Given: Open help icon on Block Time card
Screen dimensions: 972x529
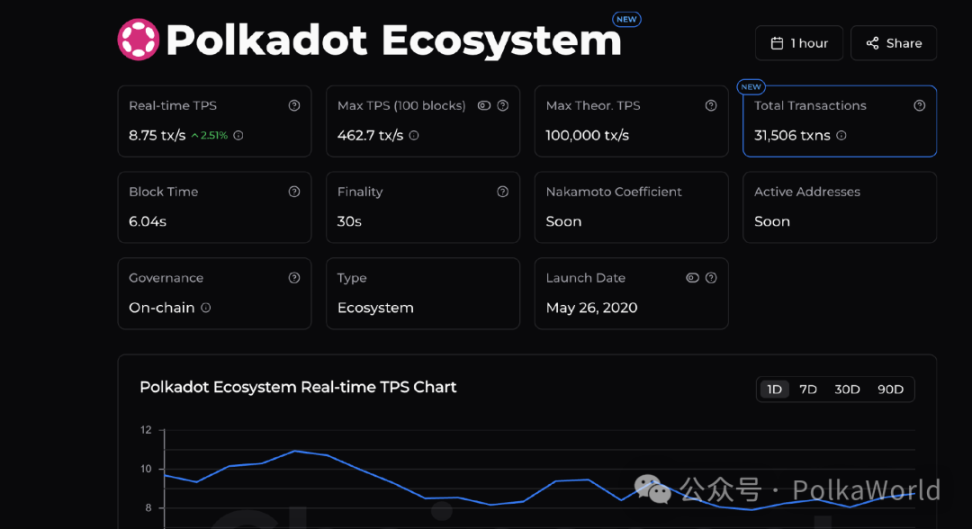Looking at the screenshot, I should coord(294,192).
